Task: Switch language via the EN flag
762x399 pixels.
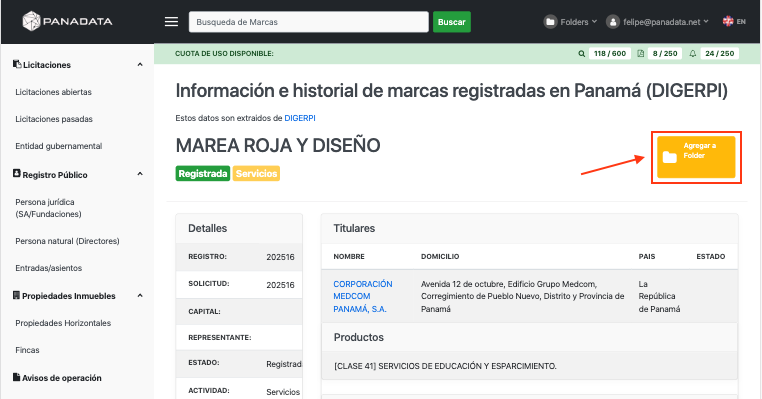Action: [x=734, y=21]
